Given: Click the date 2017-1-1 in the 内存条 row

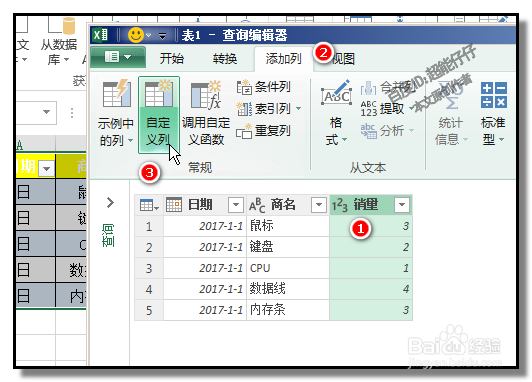Looking at the screenshot, I should point(205,310).
